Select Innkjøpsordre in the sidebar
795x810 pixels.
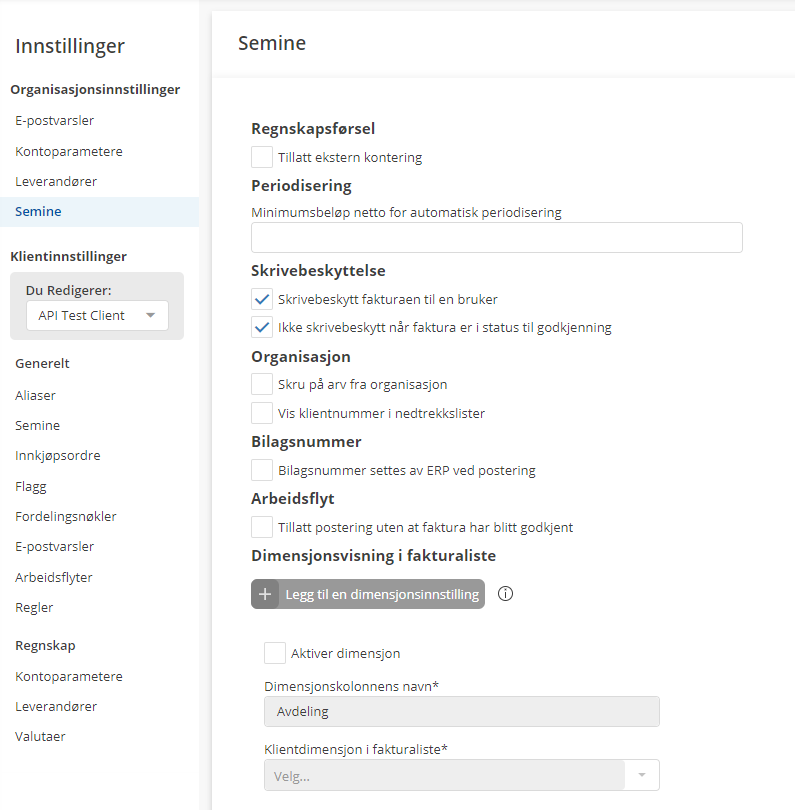tap(58, 456)
